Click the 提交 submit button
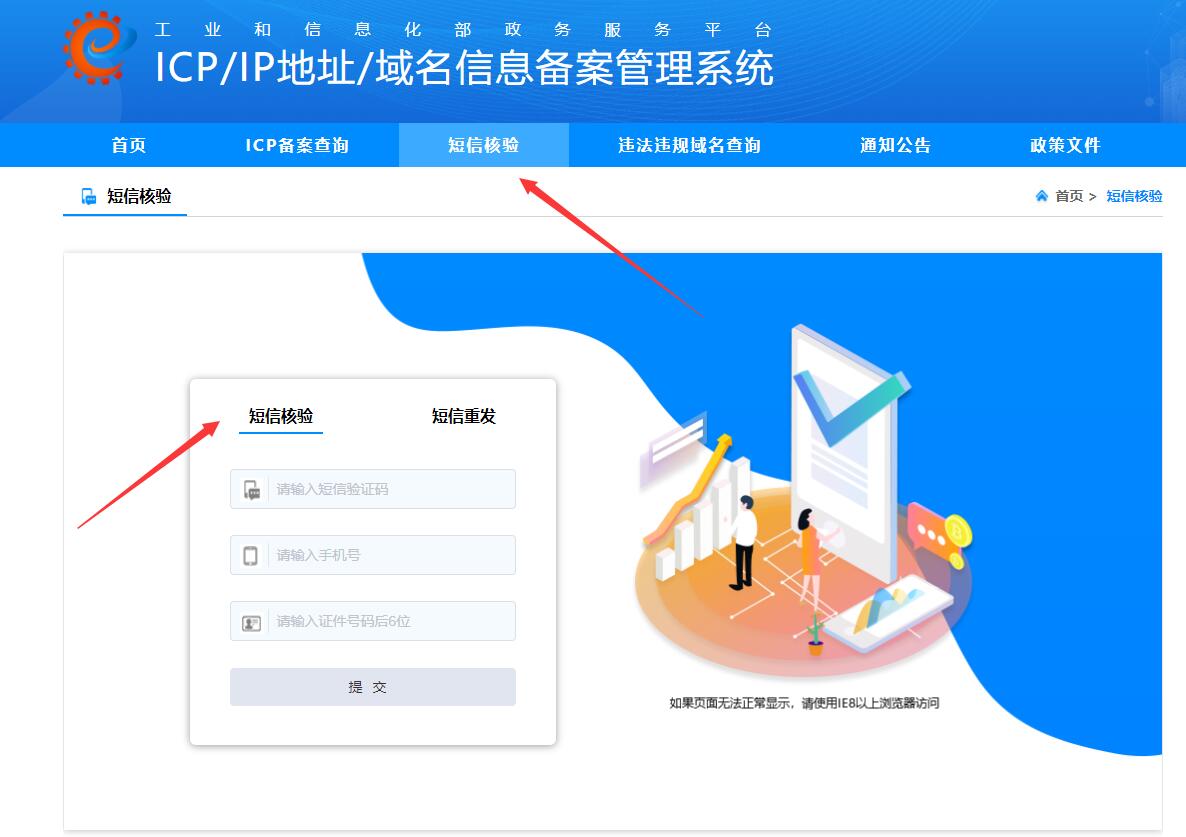Image resolution: width=1186 pixels, height=837 pixels. click(373, 687)
